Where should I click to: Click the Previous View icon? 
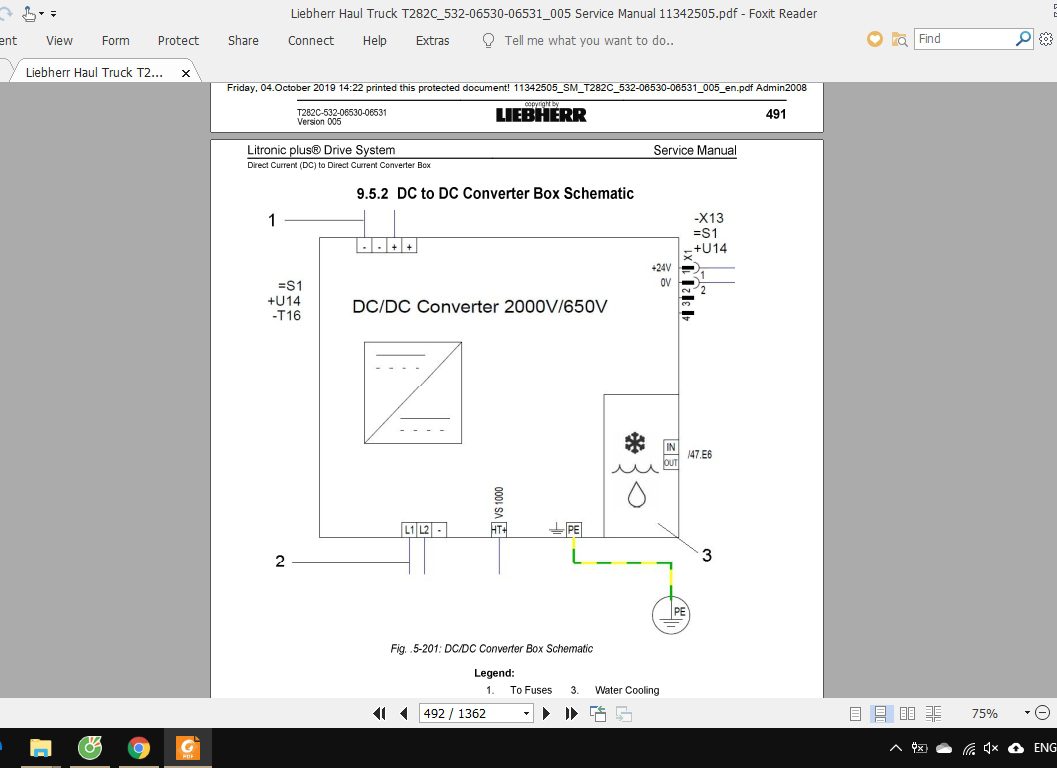tap(598, 713)
